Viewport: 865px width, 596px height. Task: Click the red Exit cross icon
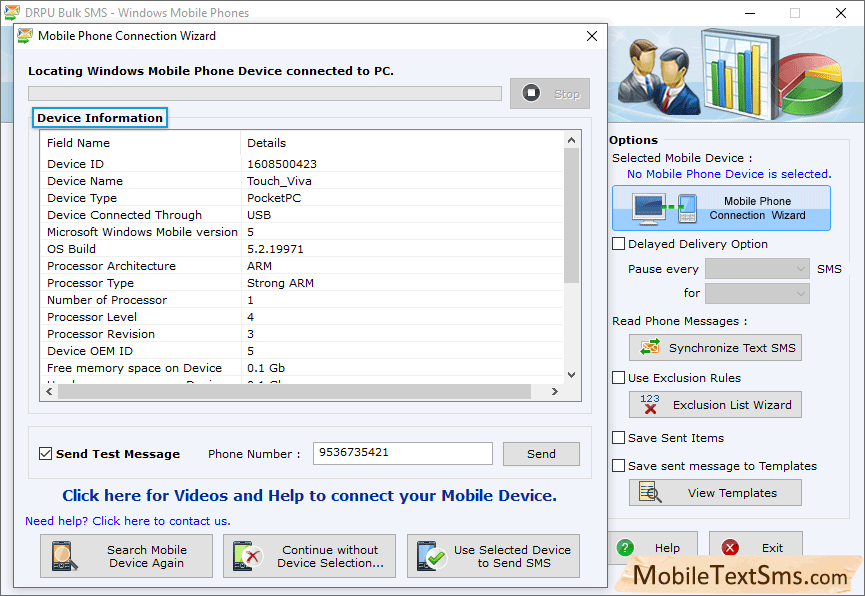[730, 547]
